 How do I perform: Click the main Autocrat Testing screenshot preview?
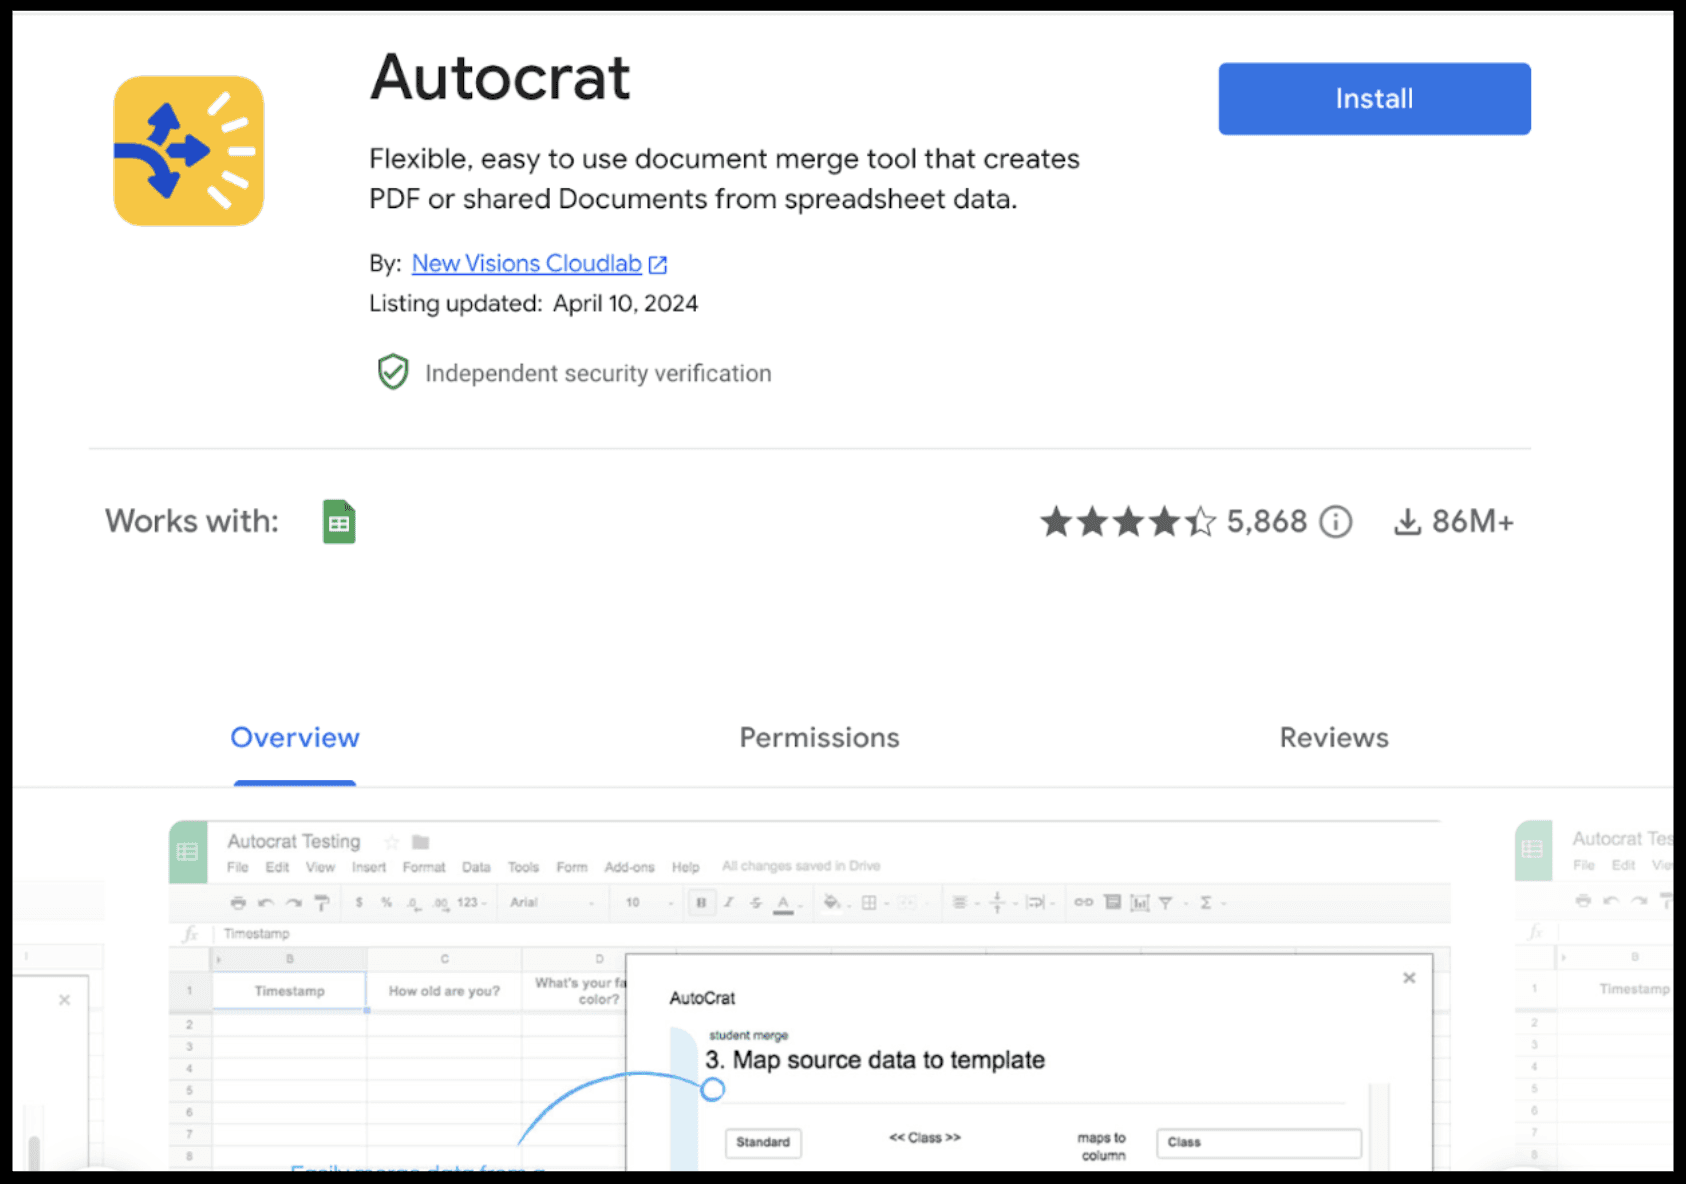tap(809, 995)
